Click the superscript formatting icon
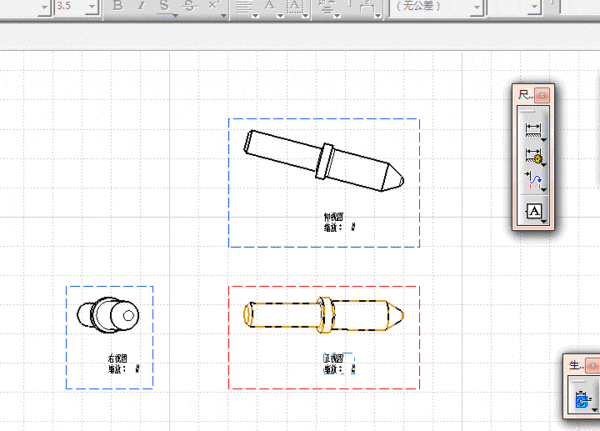 (212, 6)
